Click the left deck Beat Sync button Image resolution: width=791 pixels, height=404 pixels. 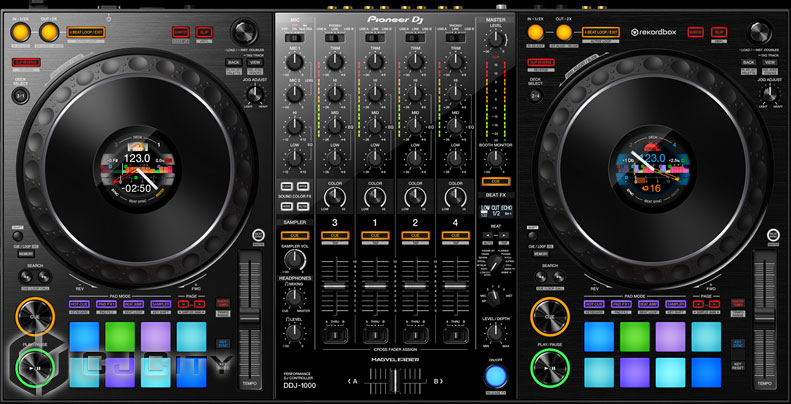pyautogui.click(x=258, y=235)
